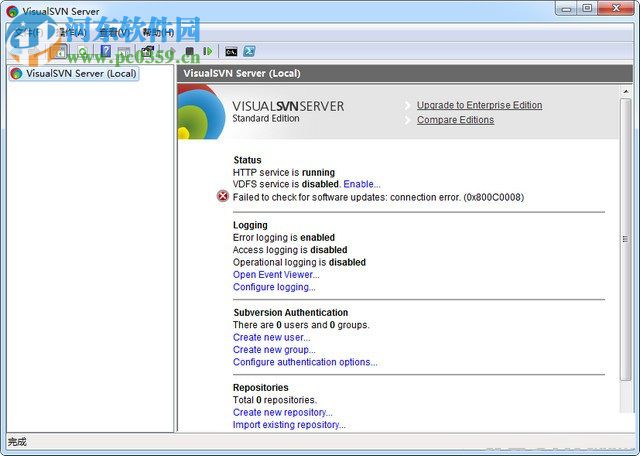
Task: Click Upgrade to Enterprise Edition link
Action: pyautogui.click(x=480, y=105)
